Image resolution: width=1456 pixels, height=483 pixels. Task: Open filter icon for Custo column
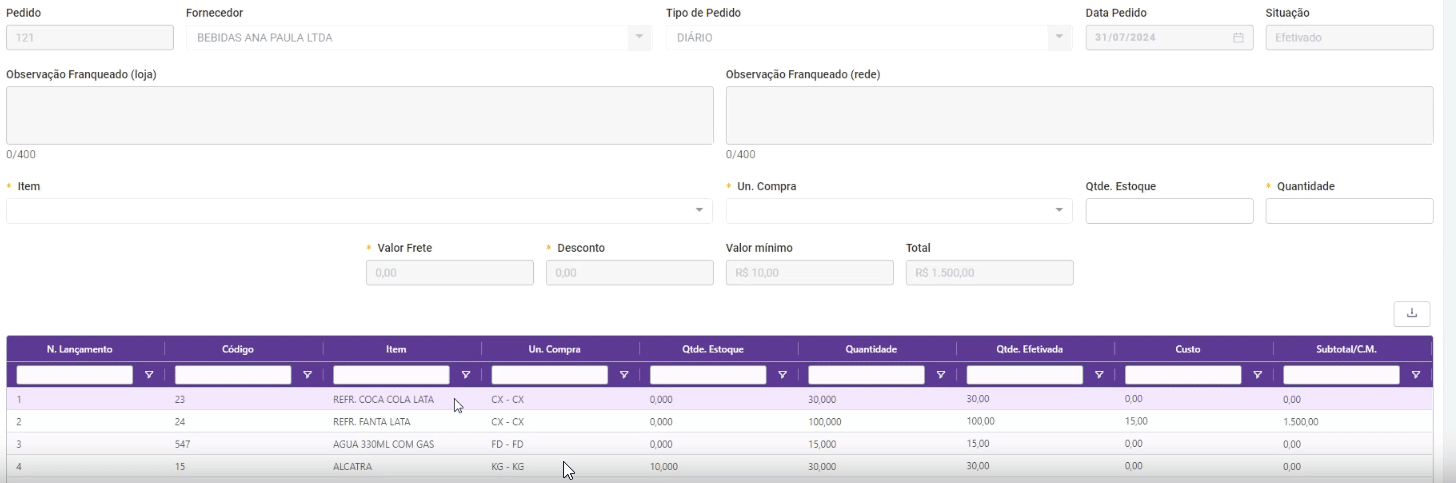click(1257, 375)
